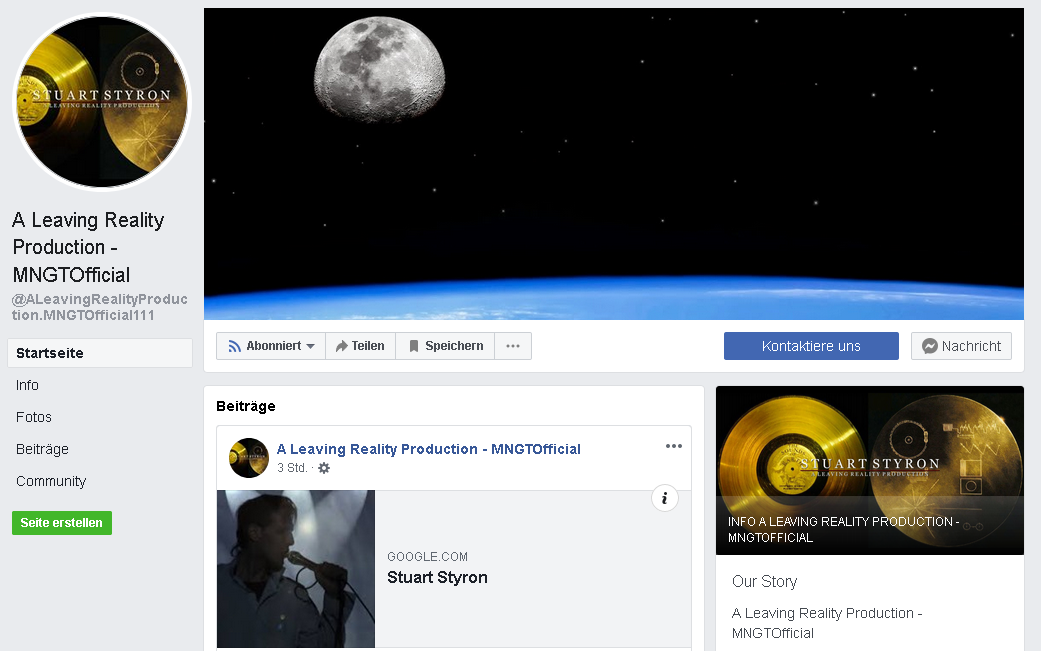The width and height of the screenshot is (1041, 651).
Task: Open the post's small avatar thumbnail
Action: pyautogui.click(x=249, y=458)
